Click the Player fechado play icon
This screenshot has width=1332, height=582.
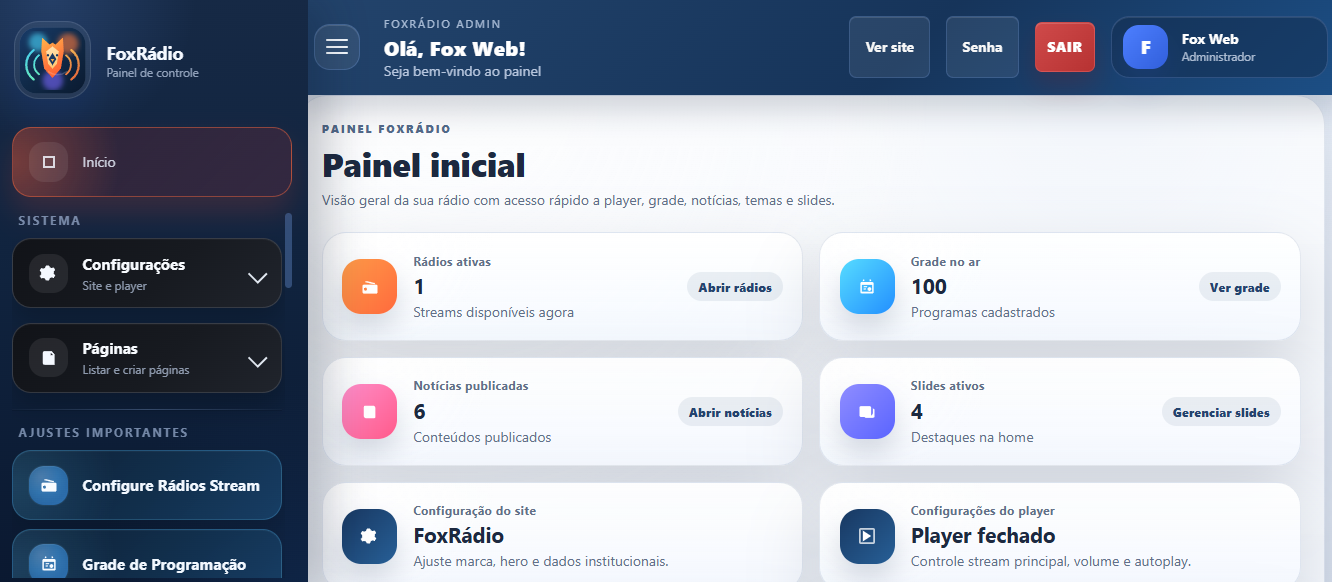click(867, 536)
